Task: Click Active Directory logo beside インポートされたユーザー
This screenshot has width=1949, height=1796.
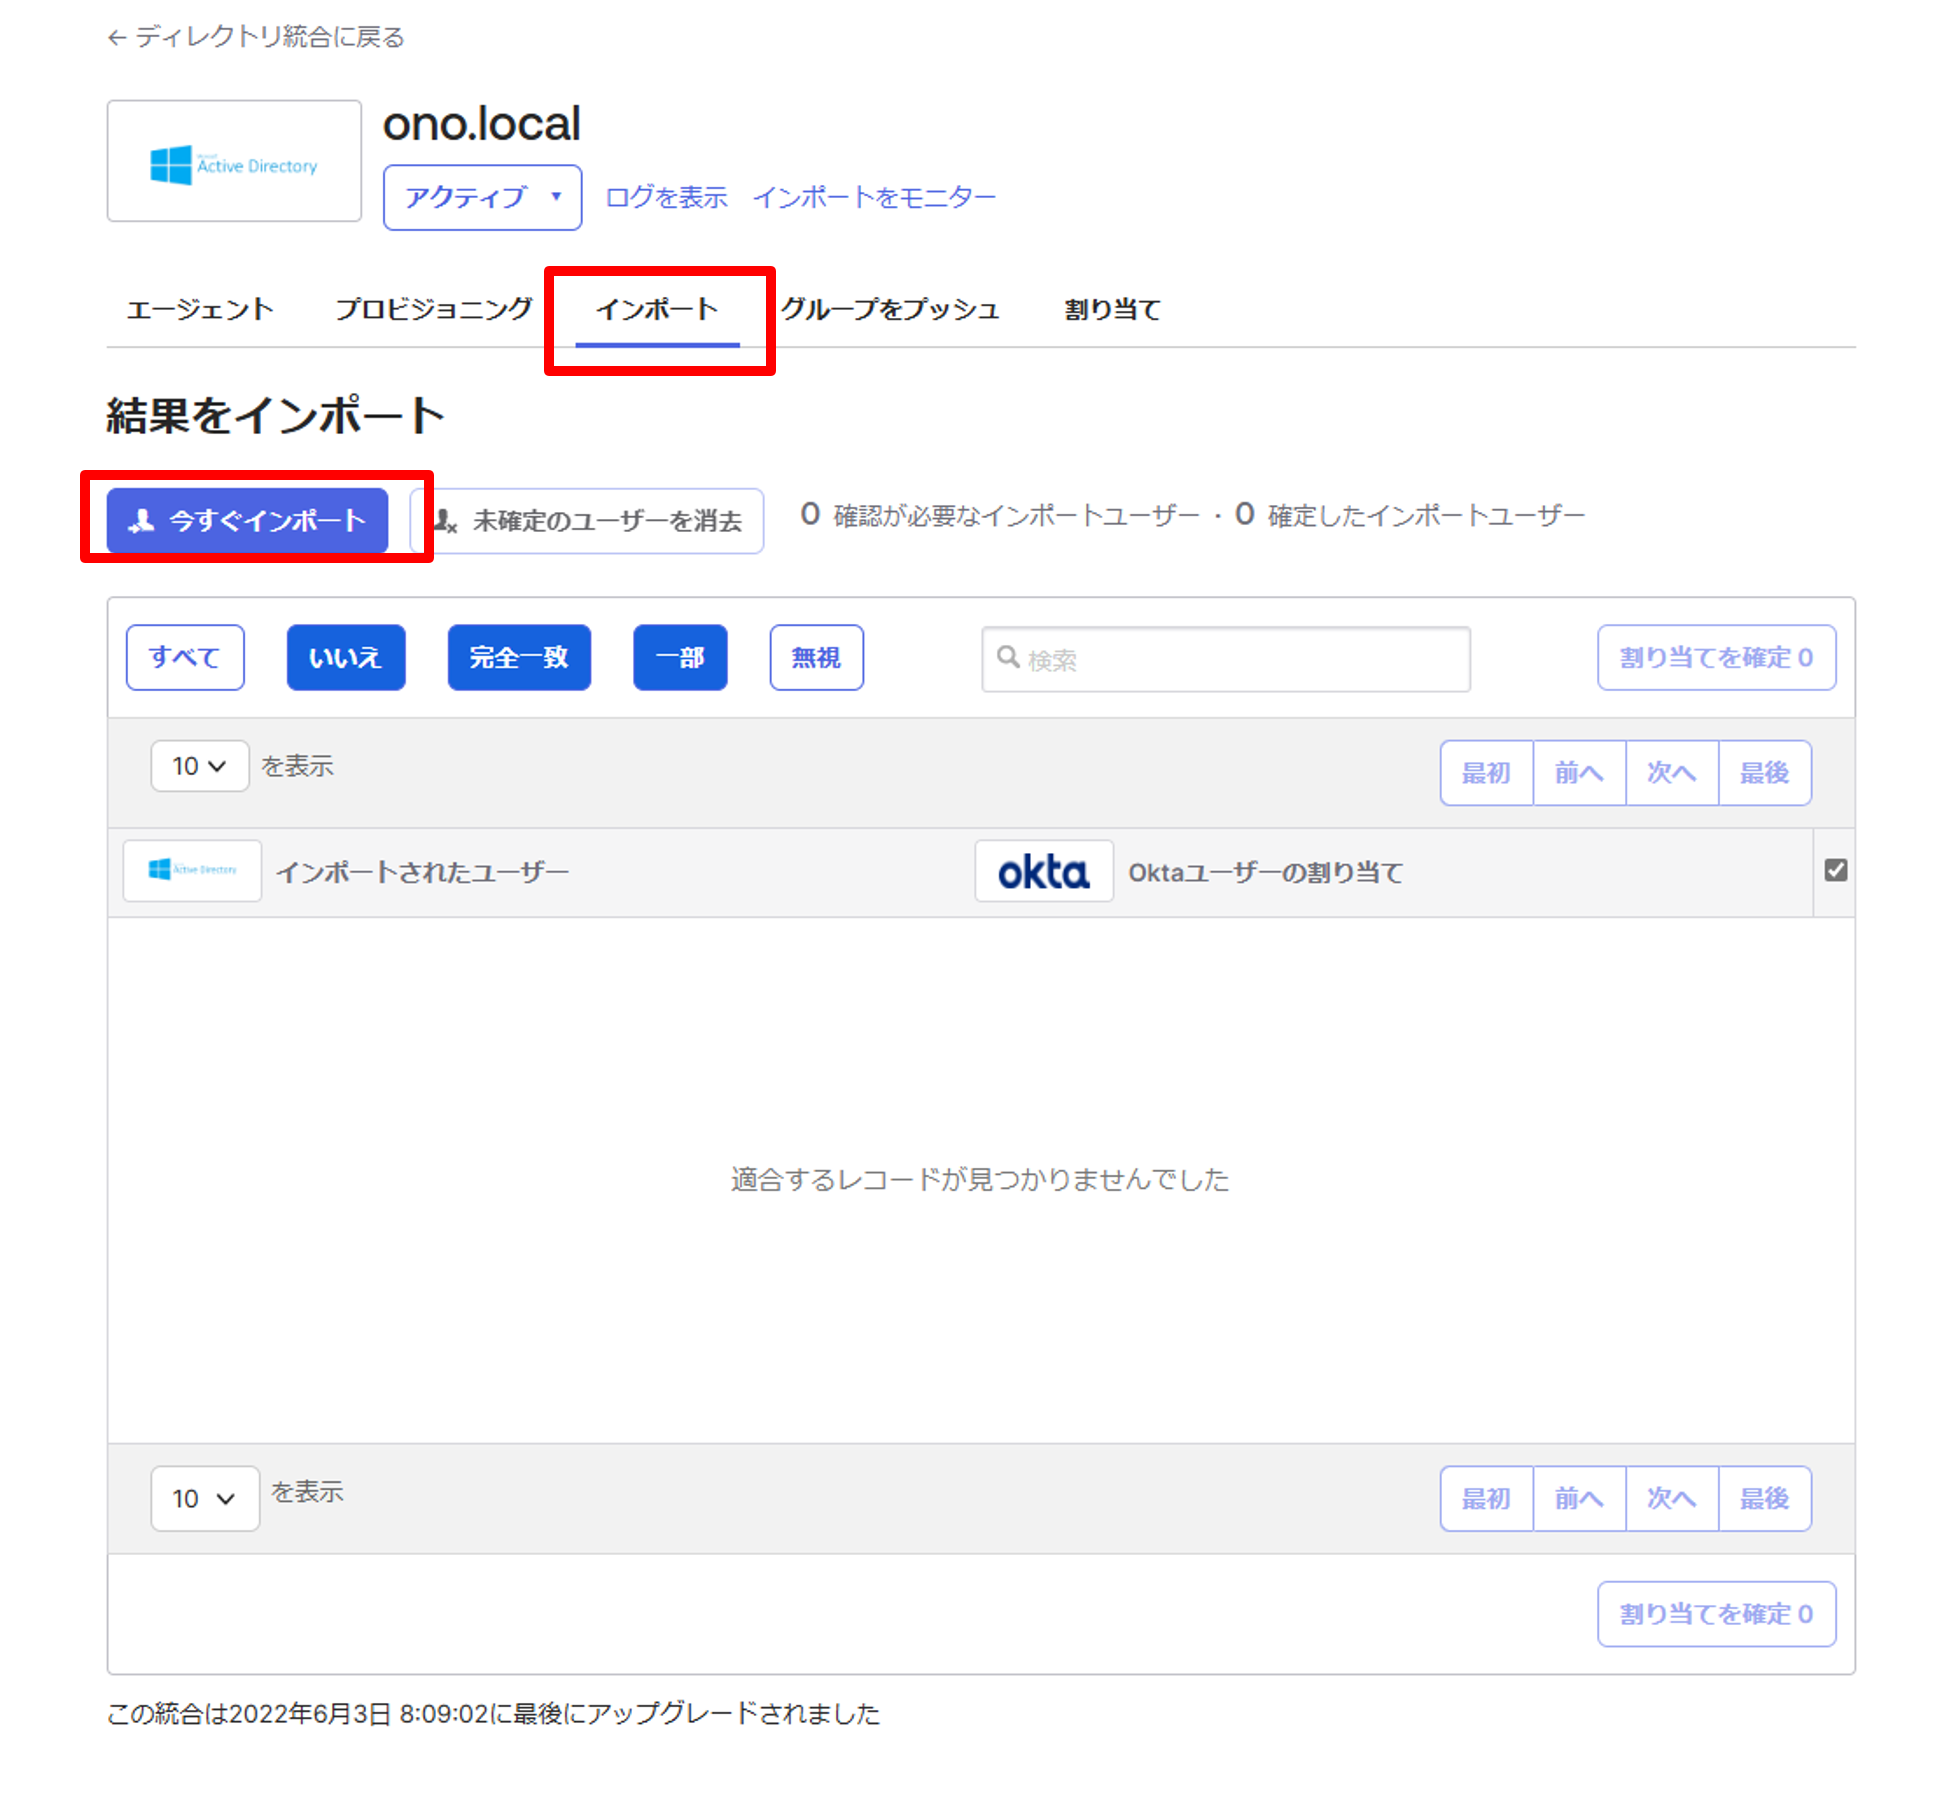Action: tap(192, 871)
